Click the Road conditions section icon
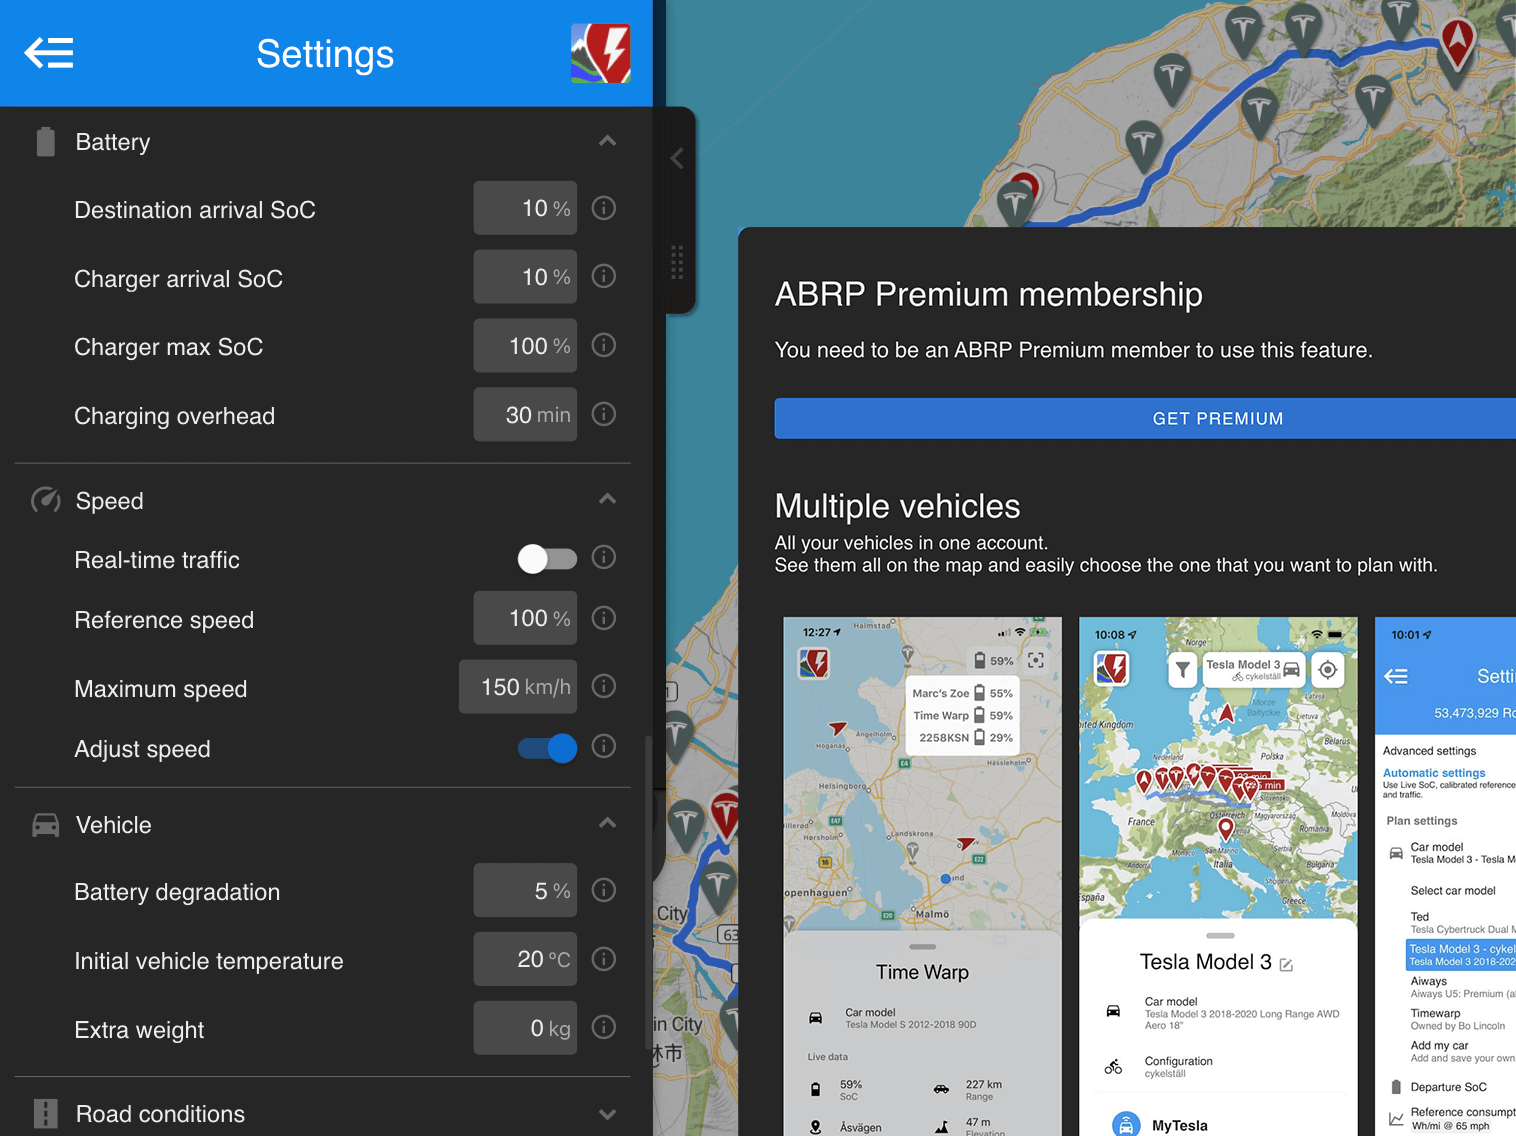Viewport: 1516px width, 1136px height. 46,1114
